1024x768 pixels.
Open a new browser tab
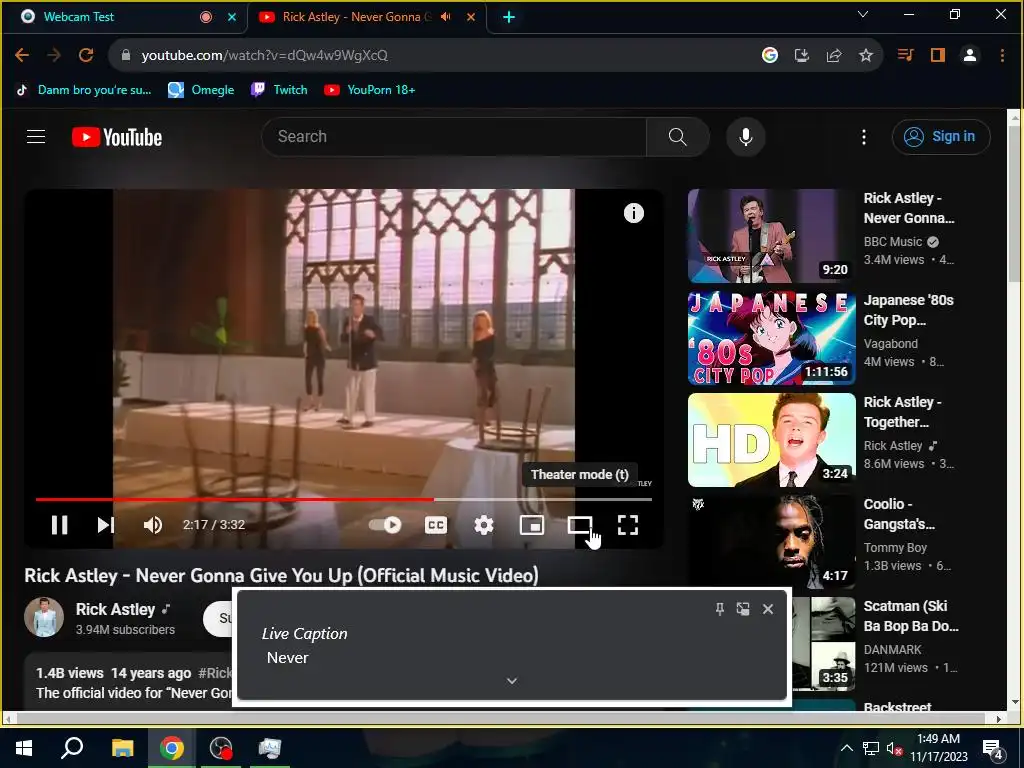point(509,17)
